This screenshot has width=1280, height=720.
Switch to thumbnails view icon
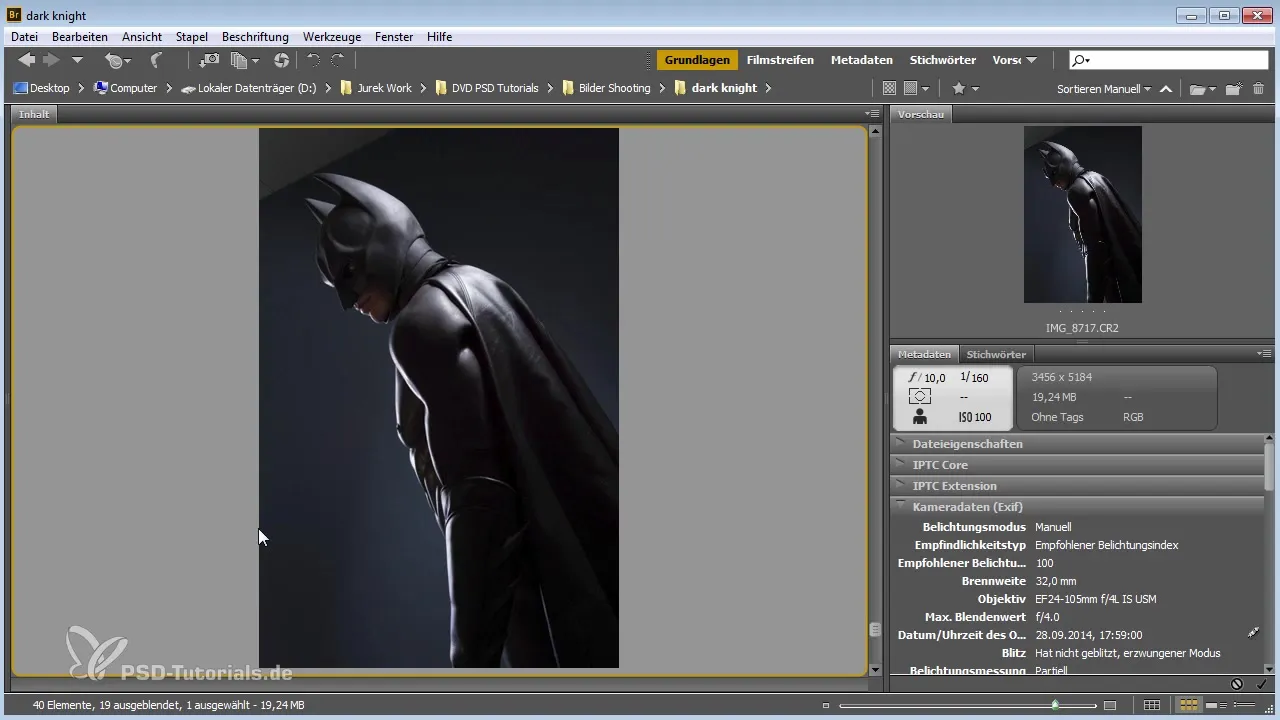[x=1188, y=706]
